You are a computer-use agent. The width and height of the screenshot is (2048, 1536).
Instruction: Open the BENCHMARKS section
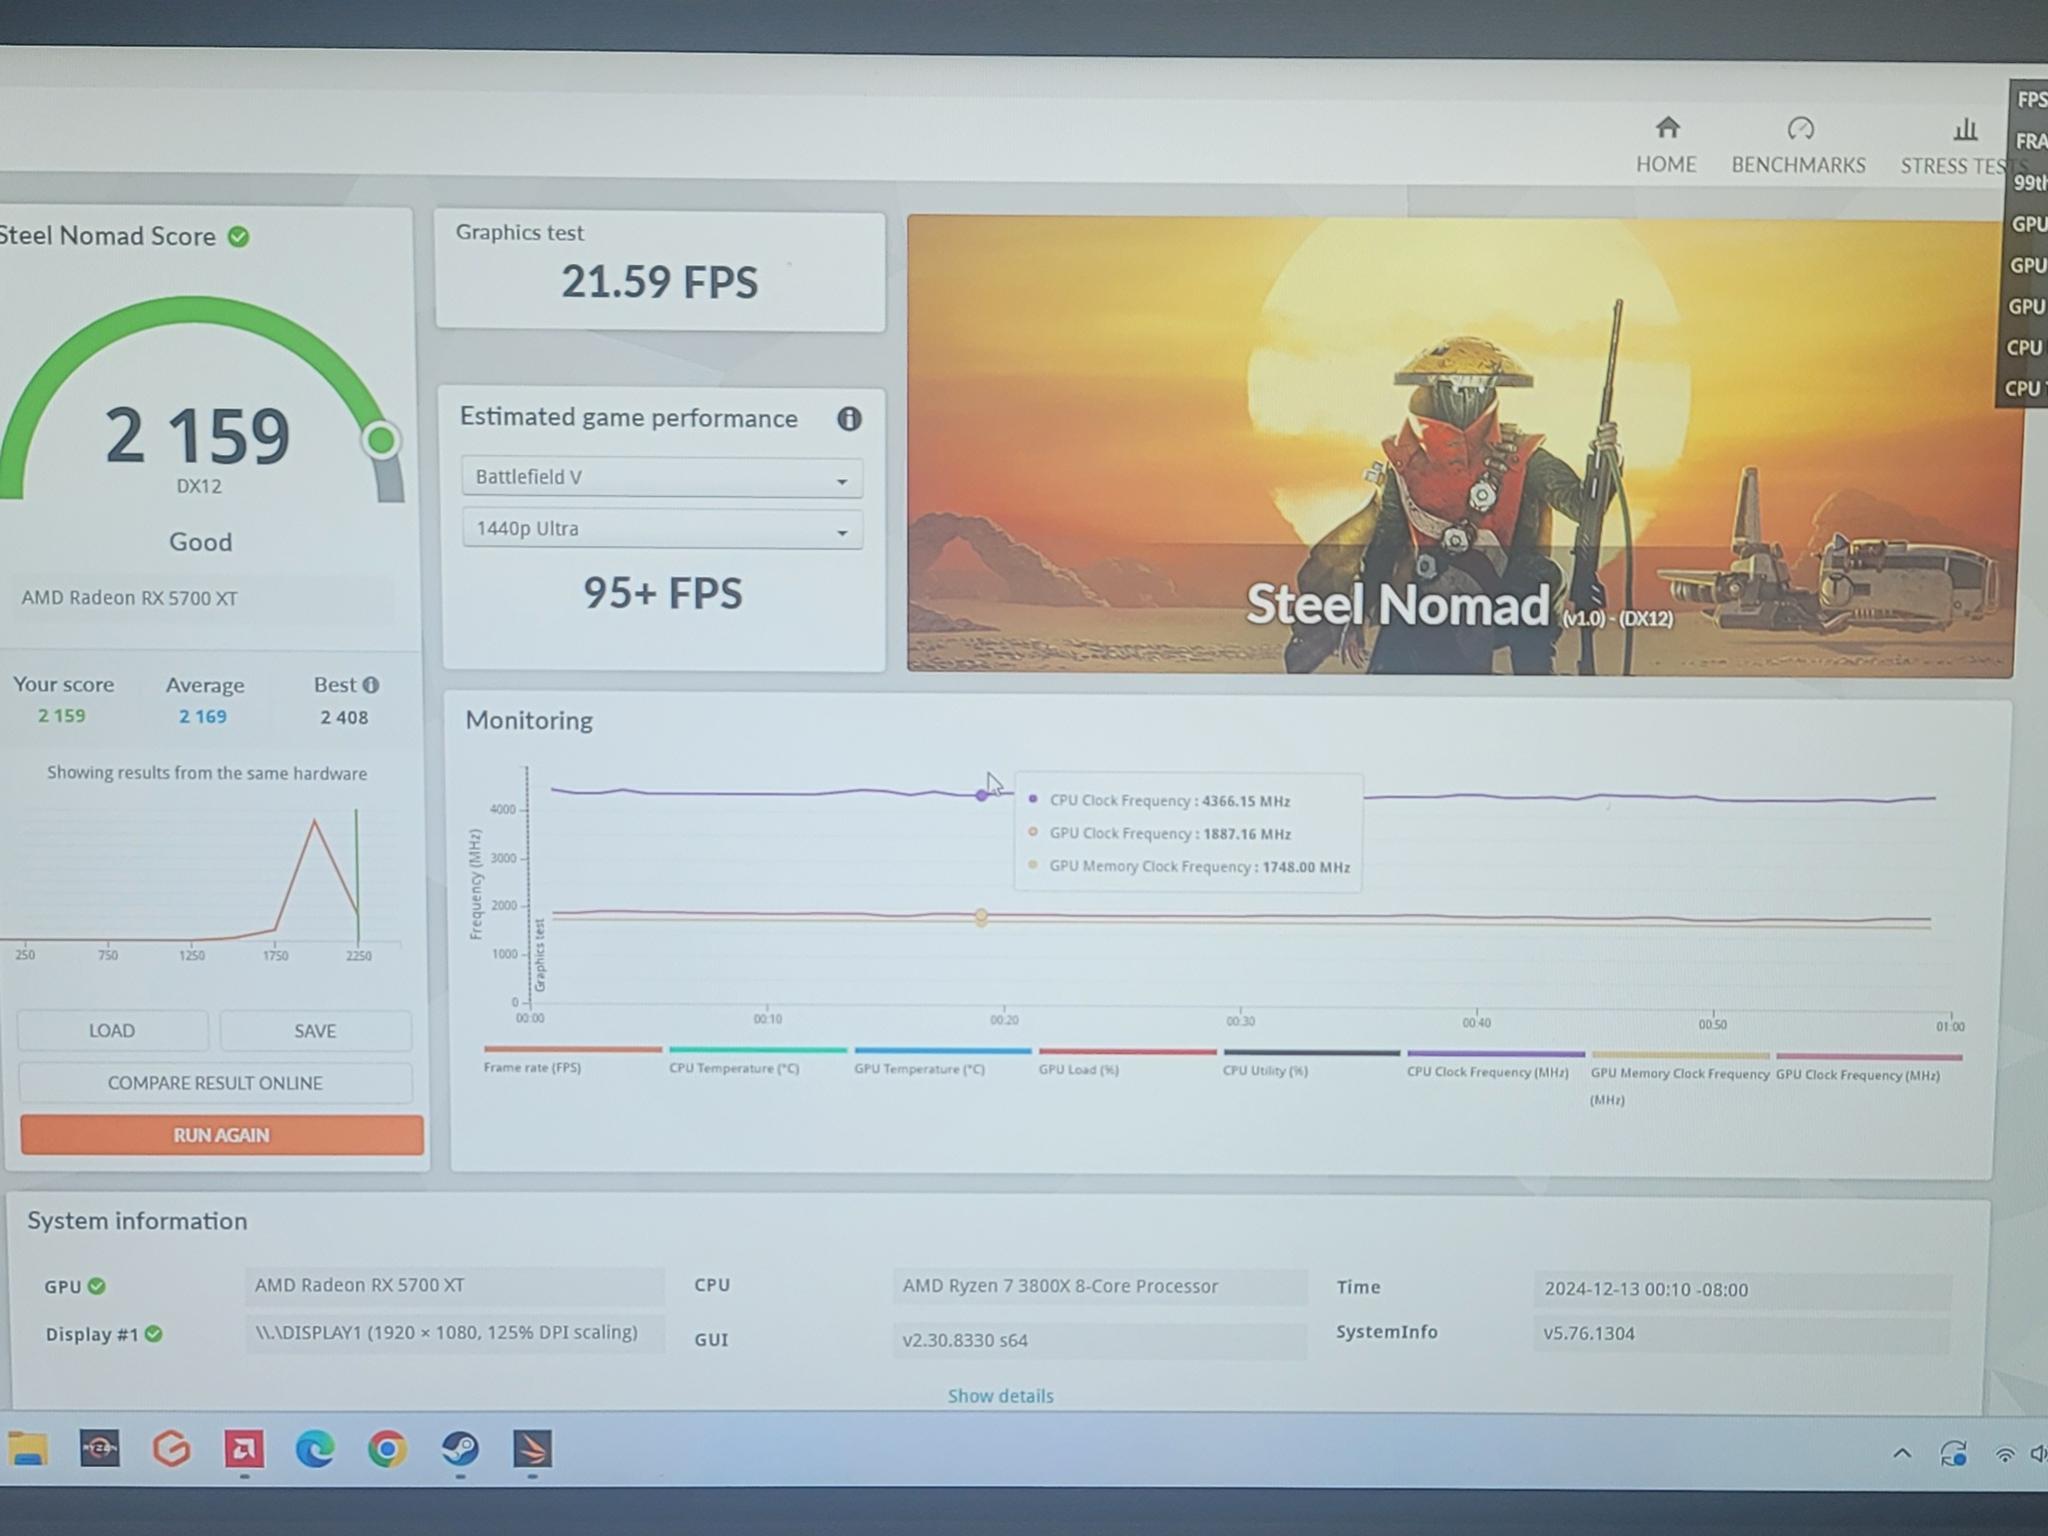pos(1799,147)
